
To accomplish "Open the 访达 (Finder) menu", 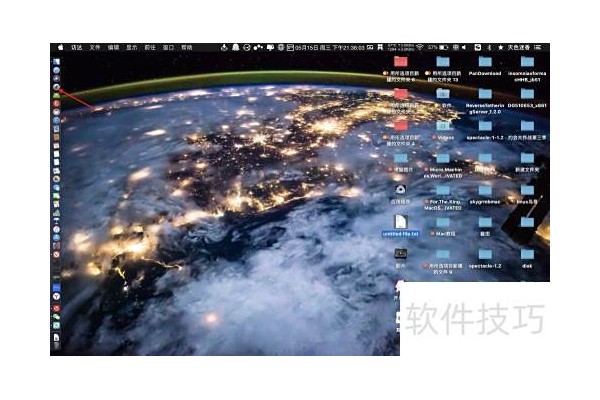I will (77, 47).
